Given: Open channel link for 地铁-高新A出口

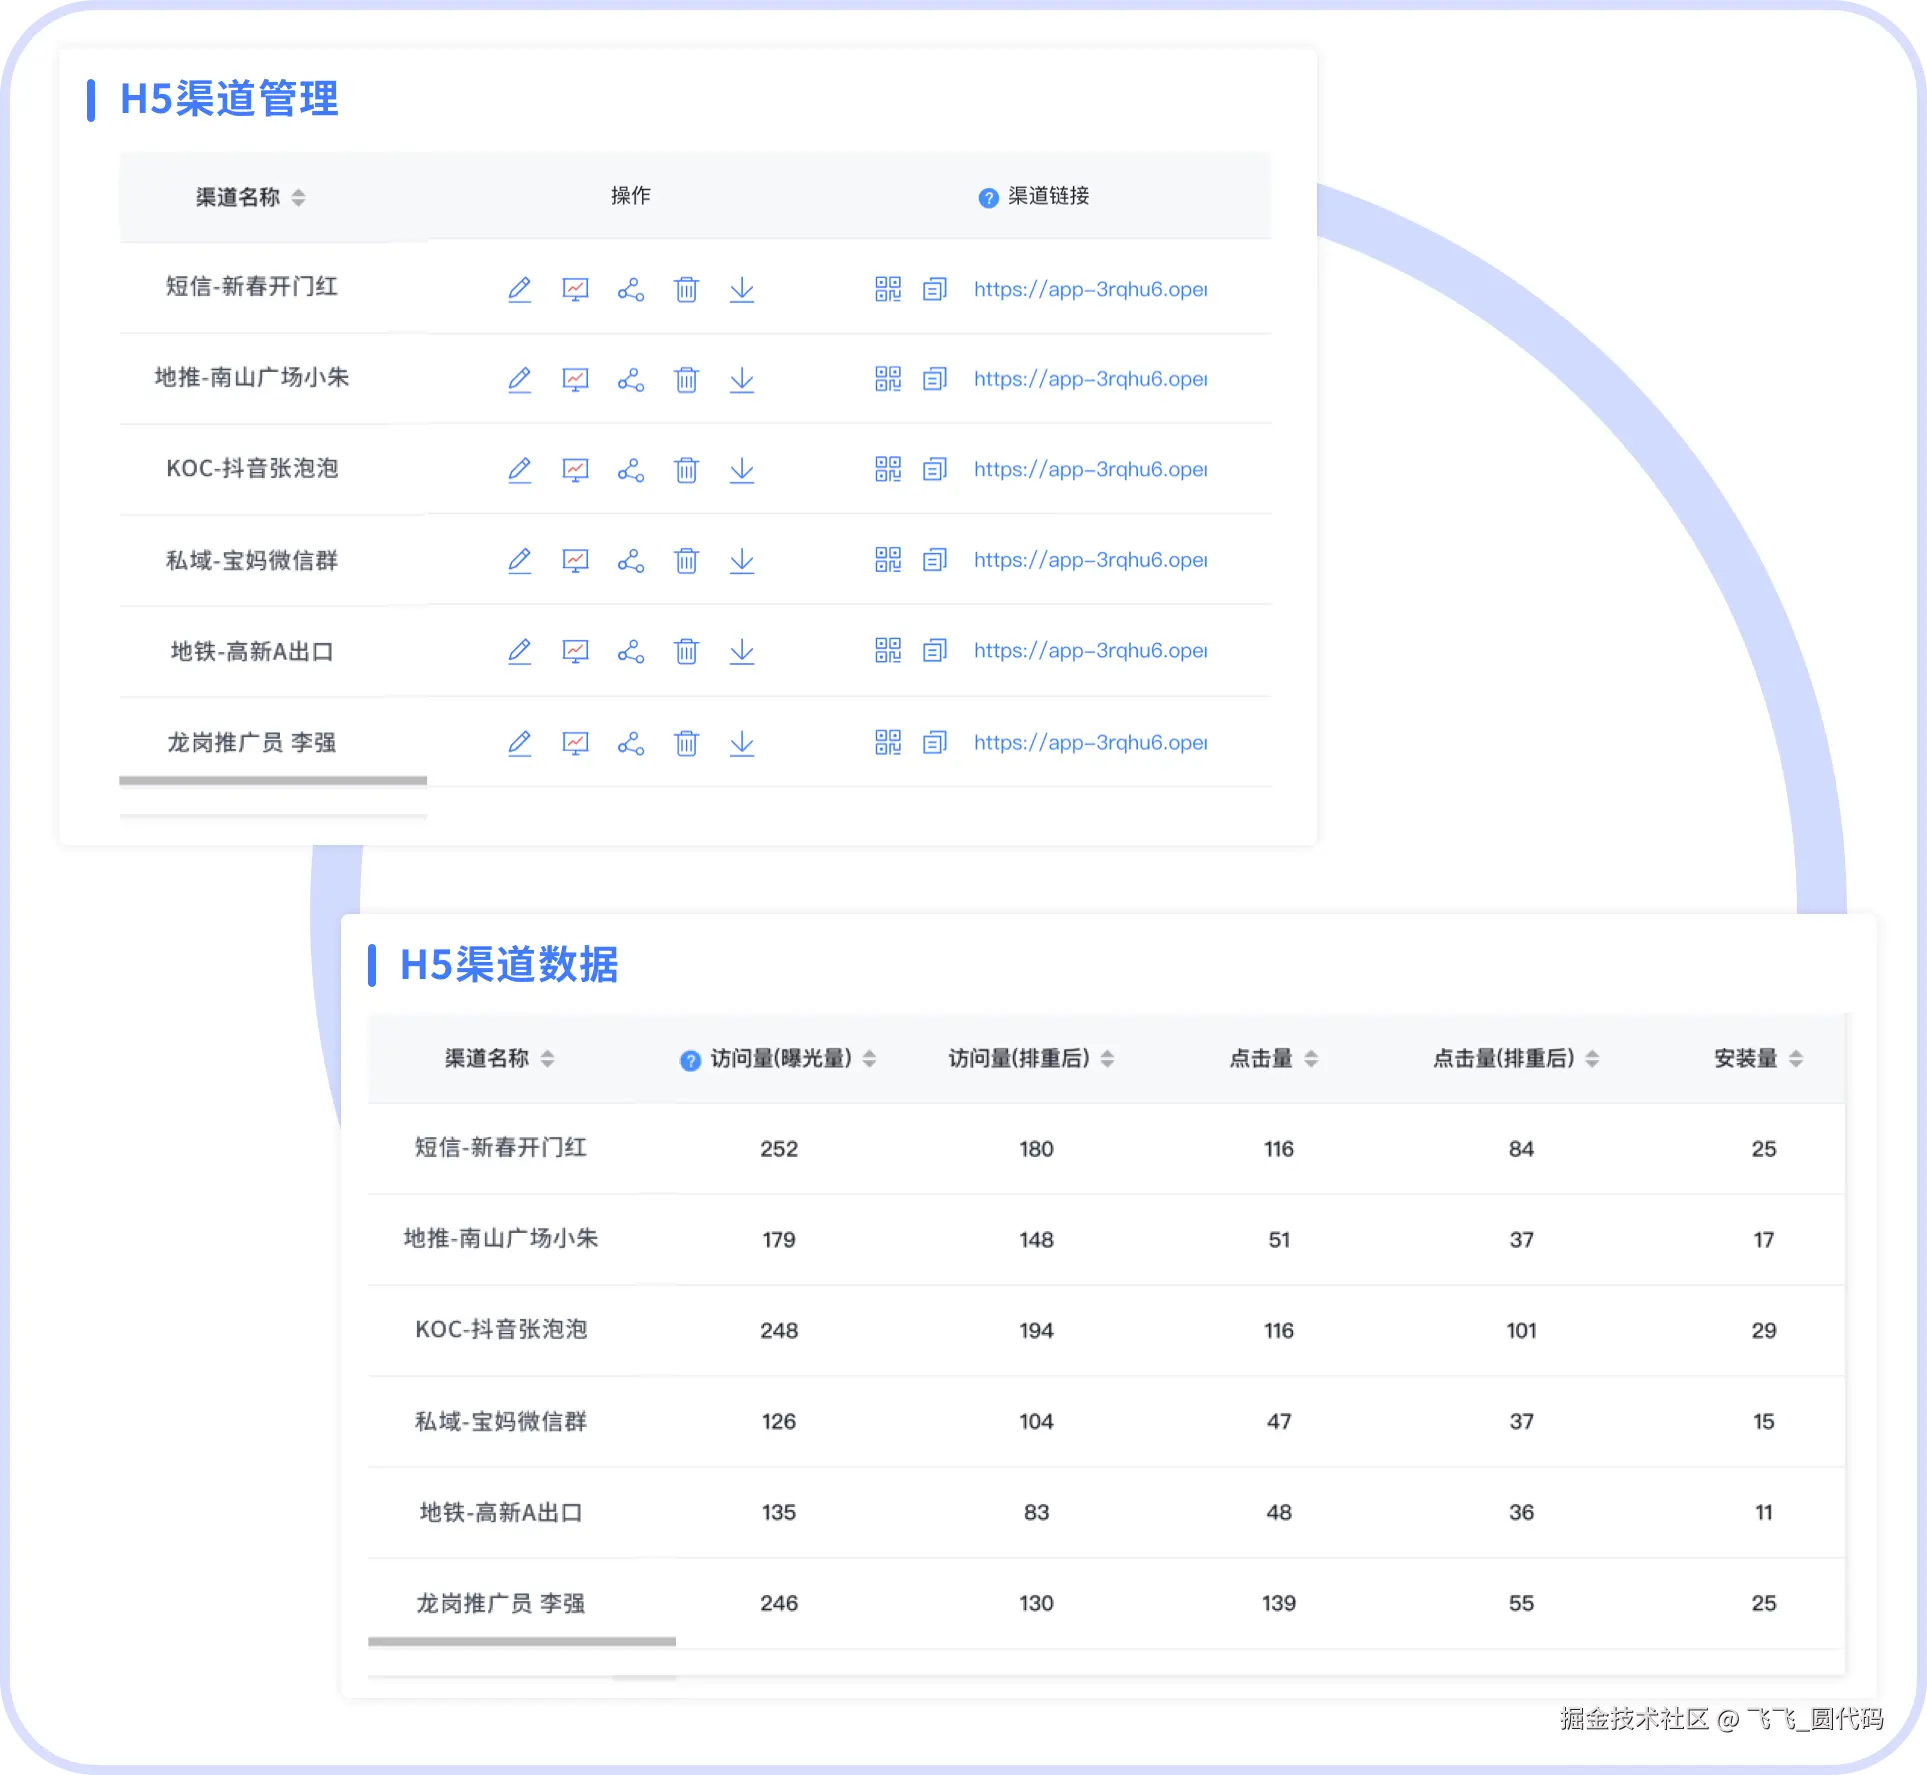Looking at the screenshot, I should click(1090, 651).
